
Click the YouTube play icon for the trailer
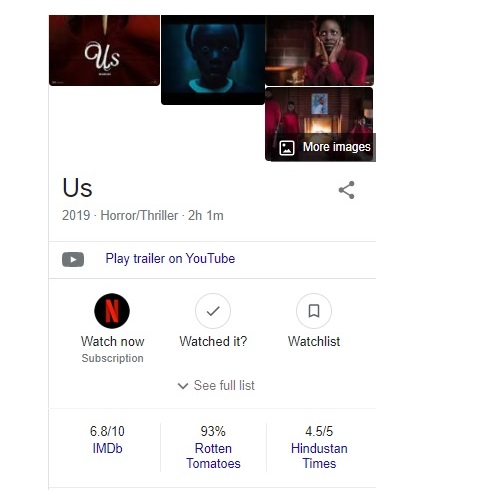pyautogui.click(x=73, y=259)
